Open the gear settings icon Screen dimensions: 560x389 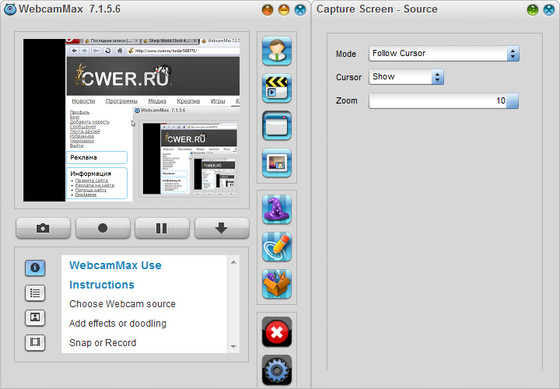pyautogui.click(x=277, y=370)
